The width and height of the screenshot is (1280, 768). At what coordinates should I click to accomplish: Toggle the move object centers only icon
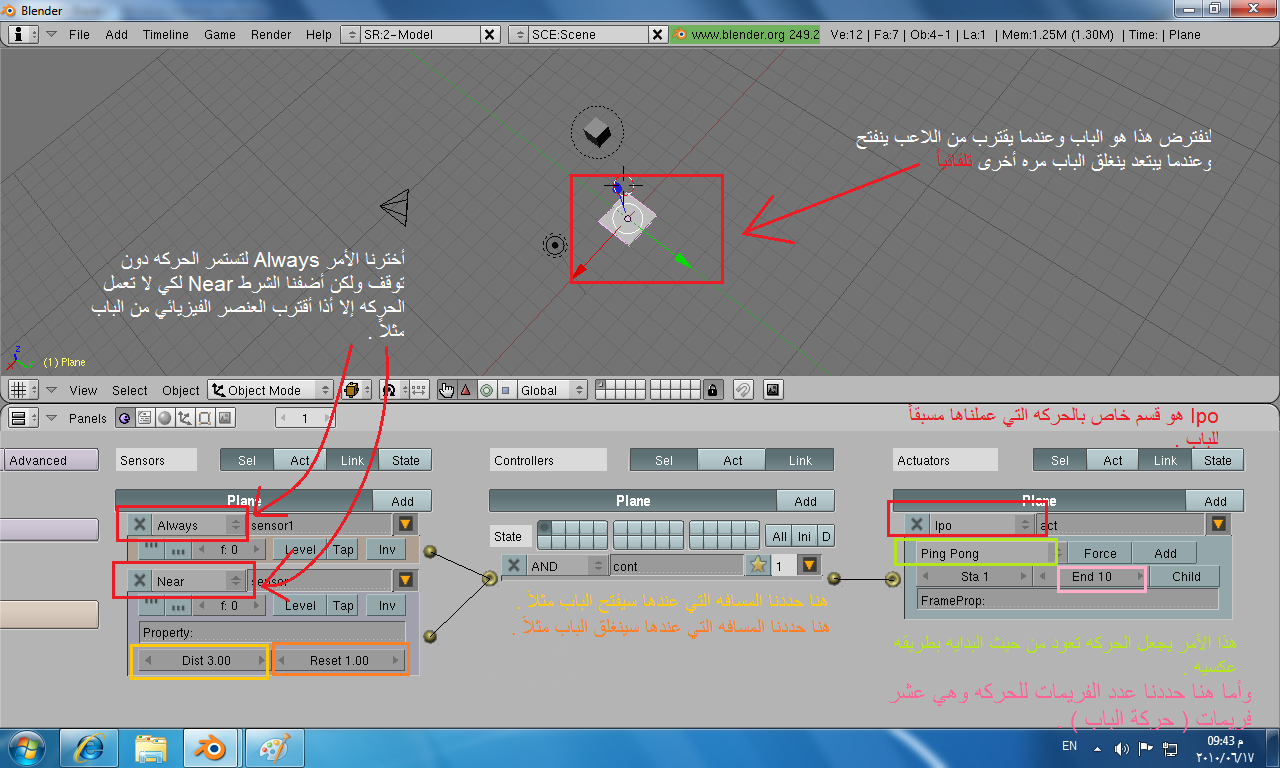419,390
